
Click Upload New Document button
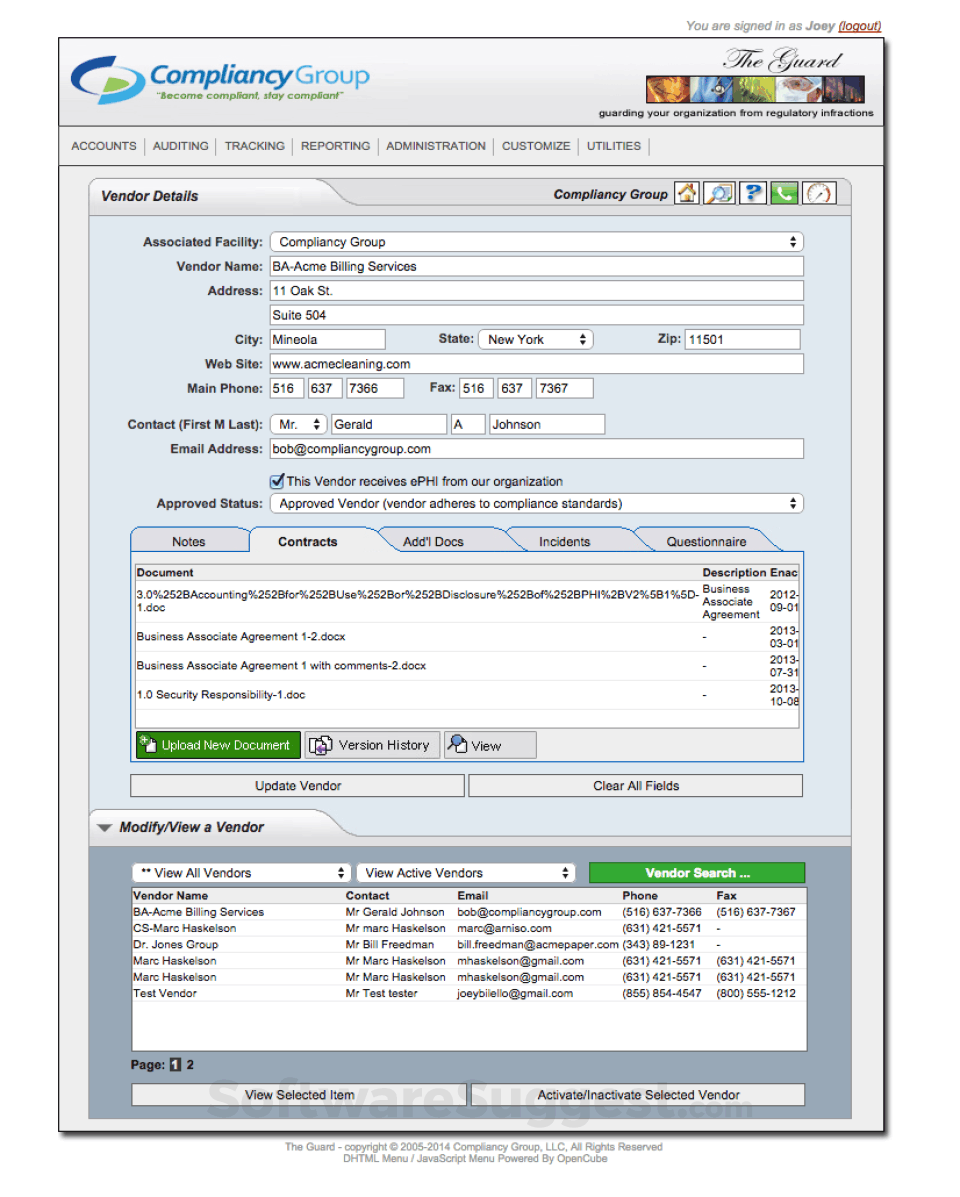[219, 745]
